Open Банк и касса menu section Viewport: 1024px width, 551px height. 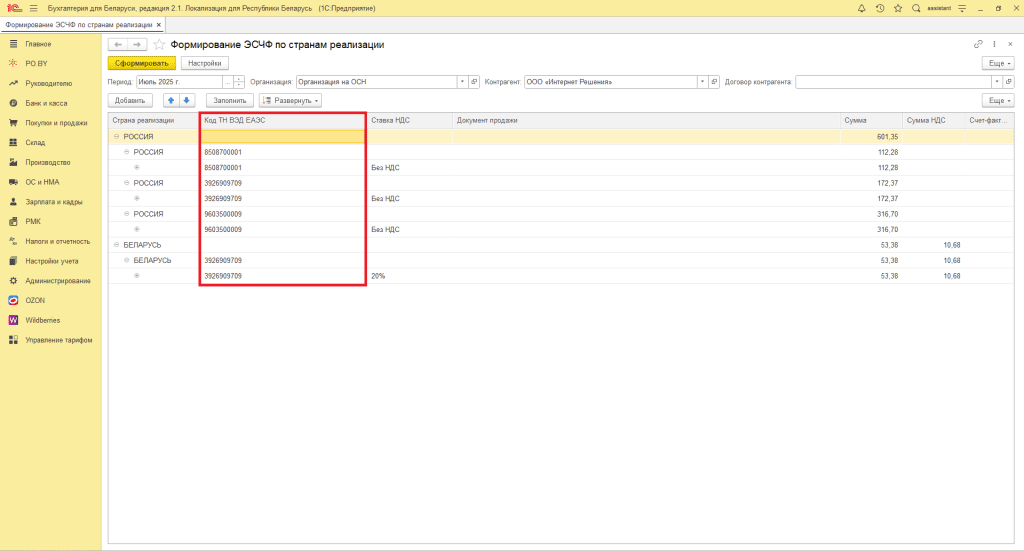(x=46, y=103)
